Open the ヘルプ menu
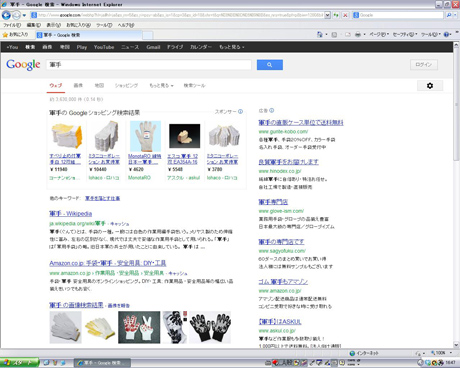Screen dimensions: 460x368 point(126,25)
